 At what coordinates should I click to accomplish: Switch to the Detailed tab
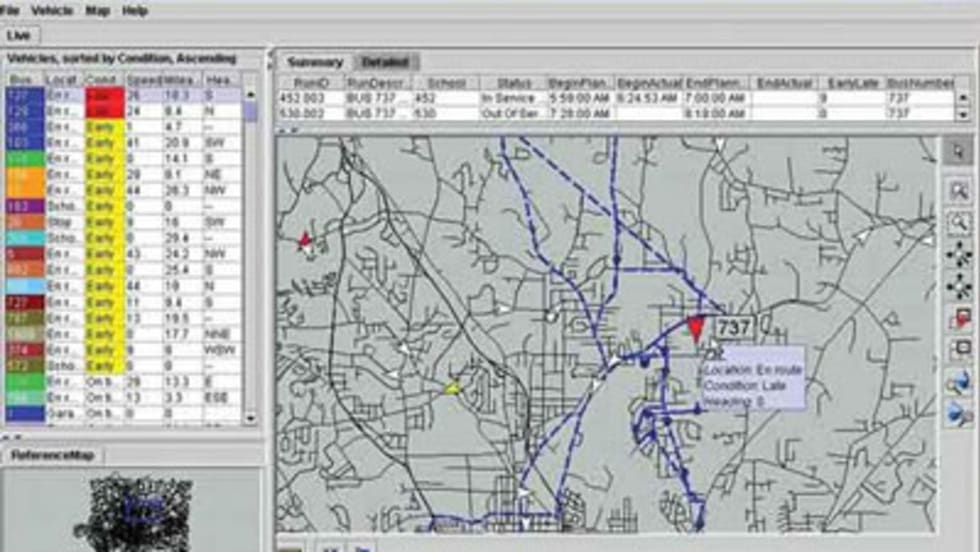[x=385, y=62]
